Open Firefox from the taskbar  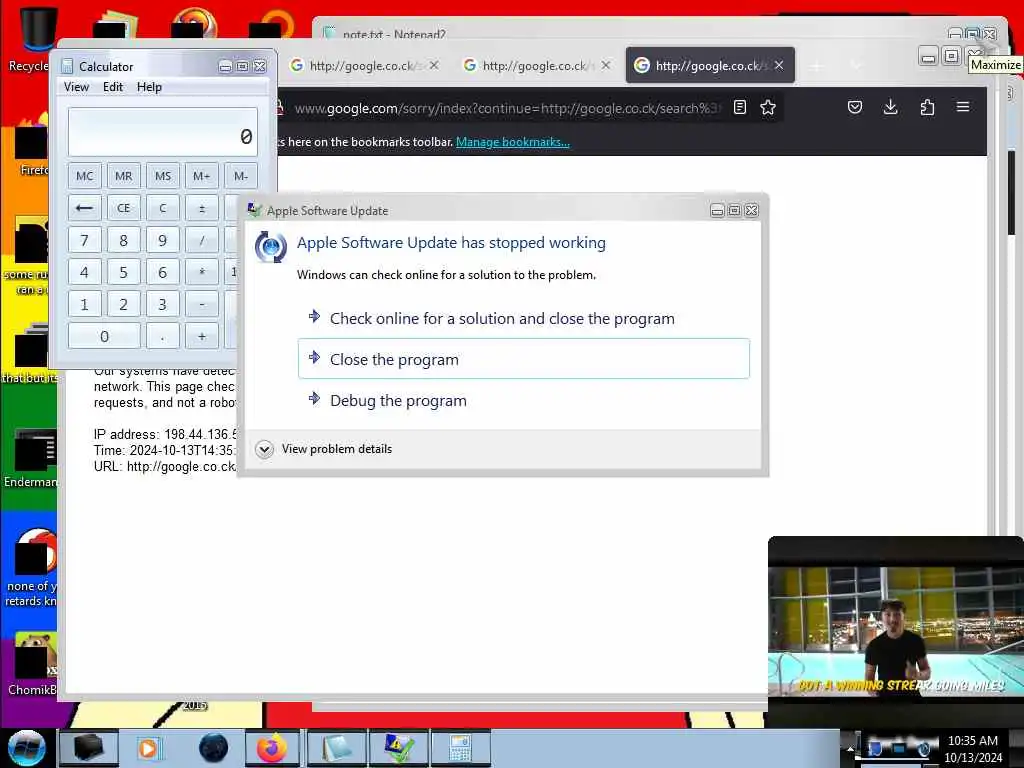click(x=272, y=748)
